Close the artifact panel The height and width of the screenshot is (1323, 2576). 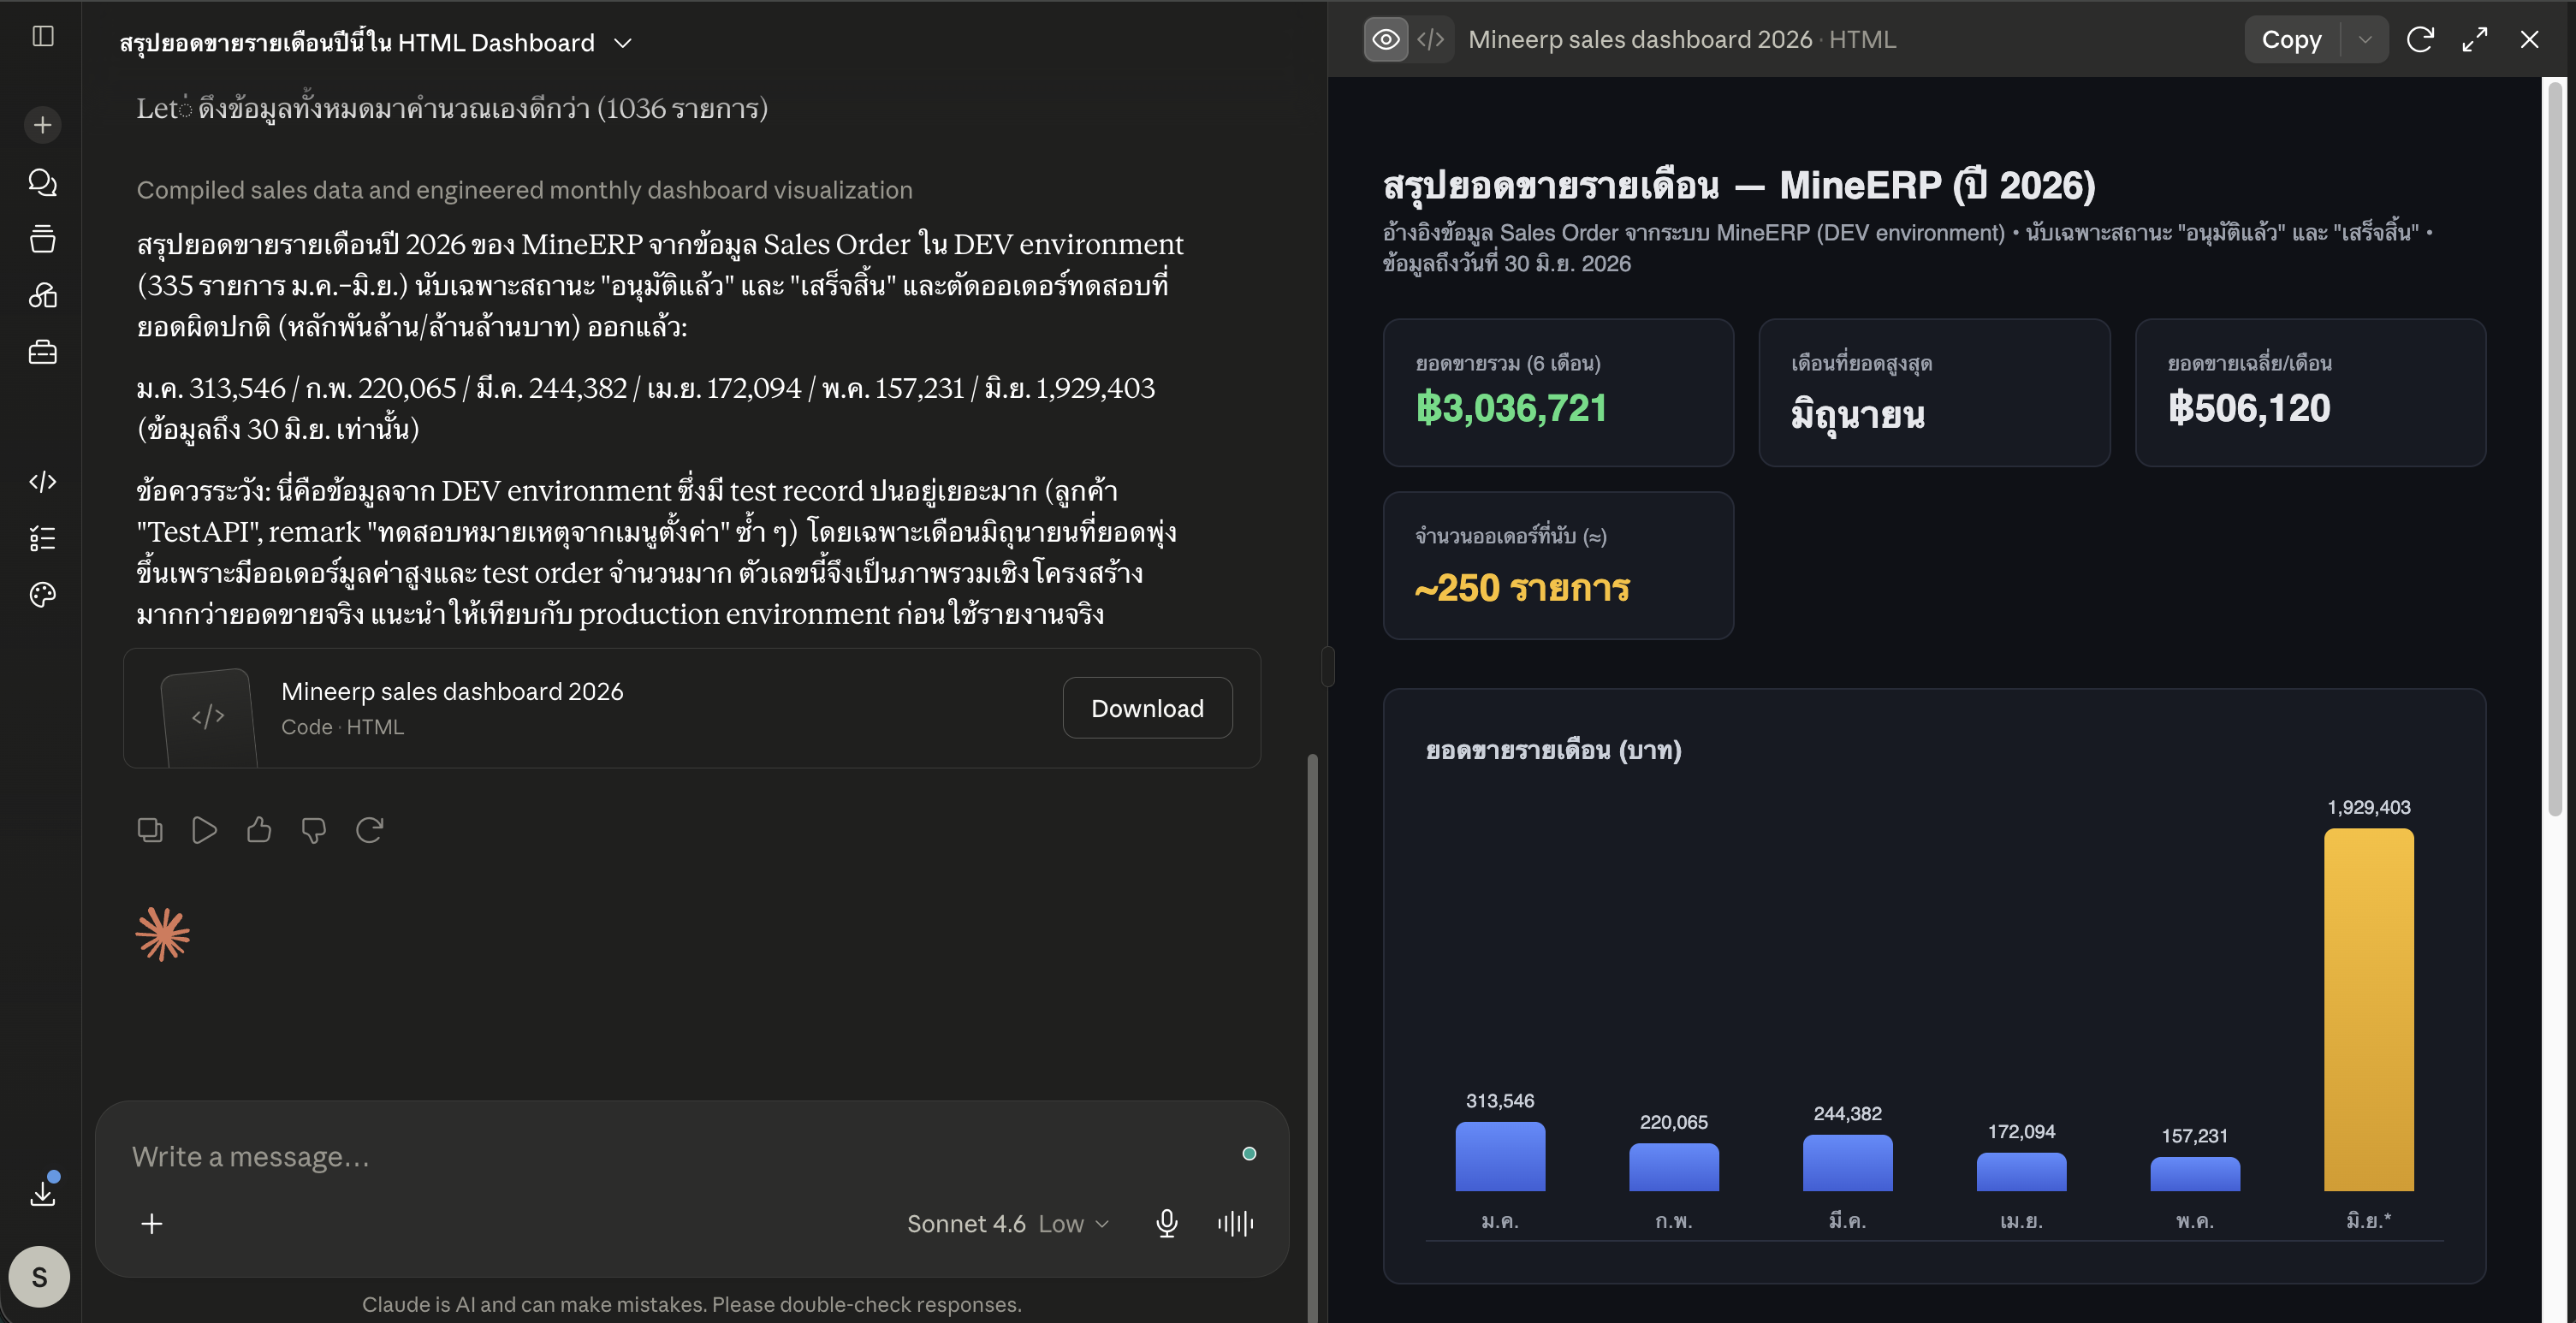pos(2530,40)
